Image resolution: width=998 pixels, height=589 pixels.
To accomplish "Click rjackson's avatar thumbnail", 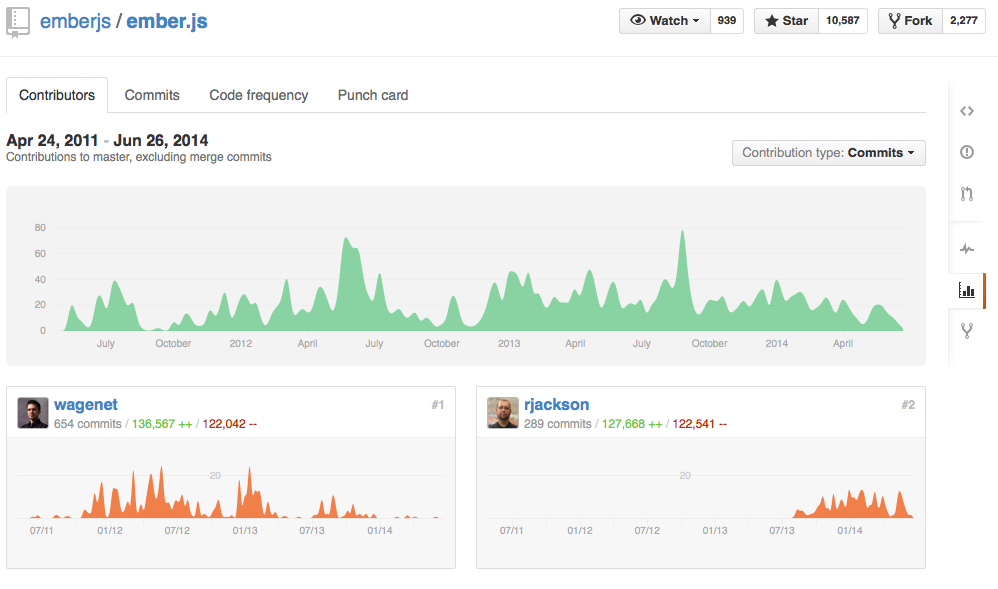I will click(503, 413).
